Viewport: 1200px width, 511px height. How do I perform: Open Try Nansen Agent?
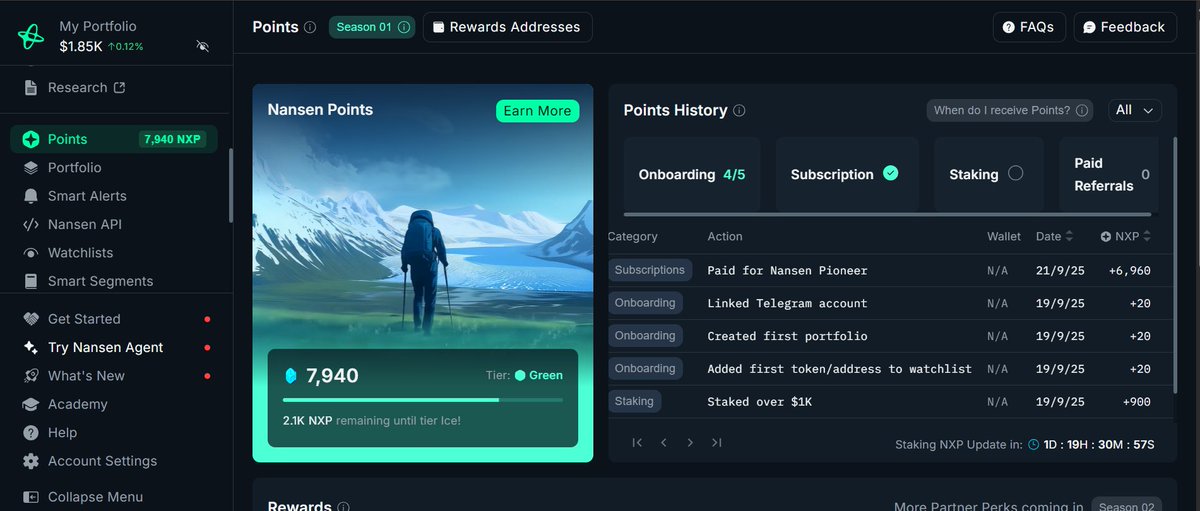[x=105, y=348]
